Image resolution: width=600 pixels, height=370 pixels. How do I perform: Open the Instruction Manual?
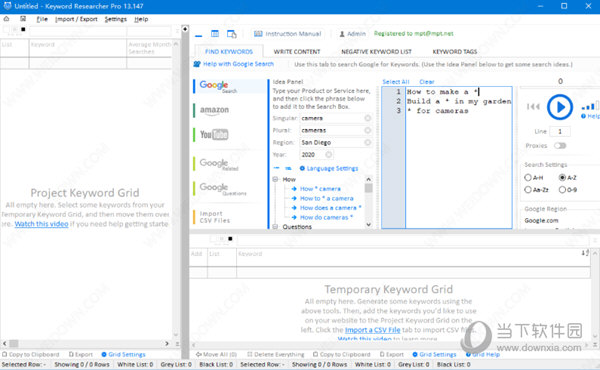pos(288,34)
